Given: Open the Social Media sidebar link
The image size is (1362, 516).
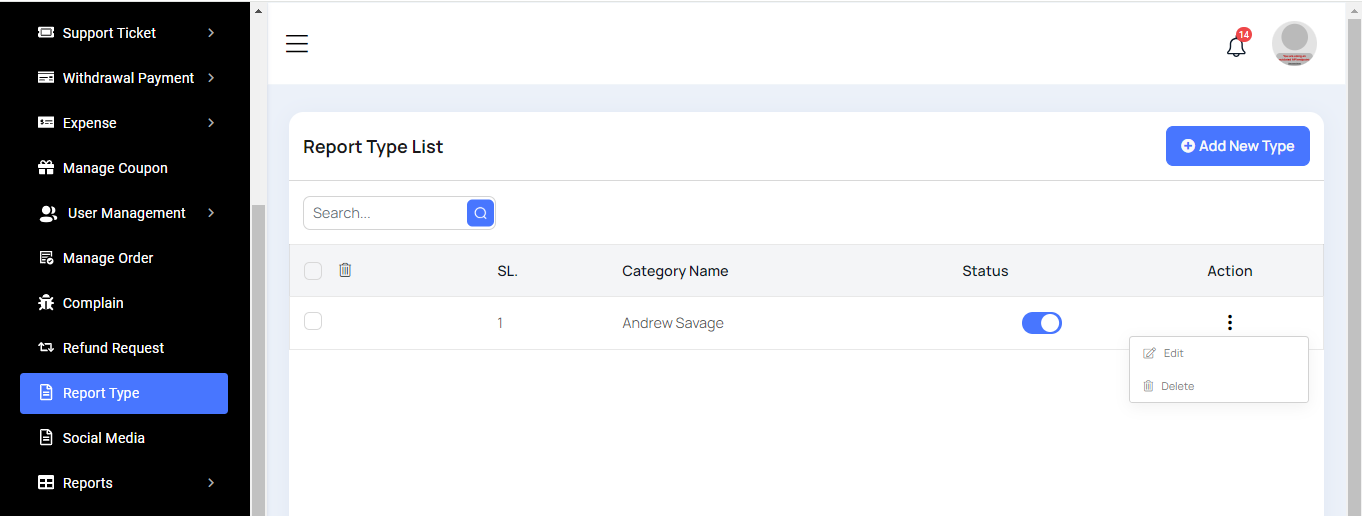Looking at the screenshot, I should click(x=103, y=438).
